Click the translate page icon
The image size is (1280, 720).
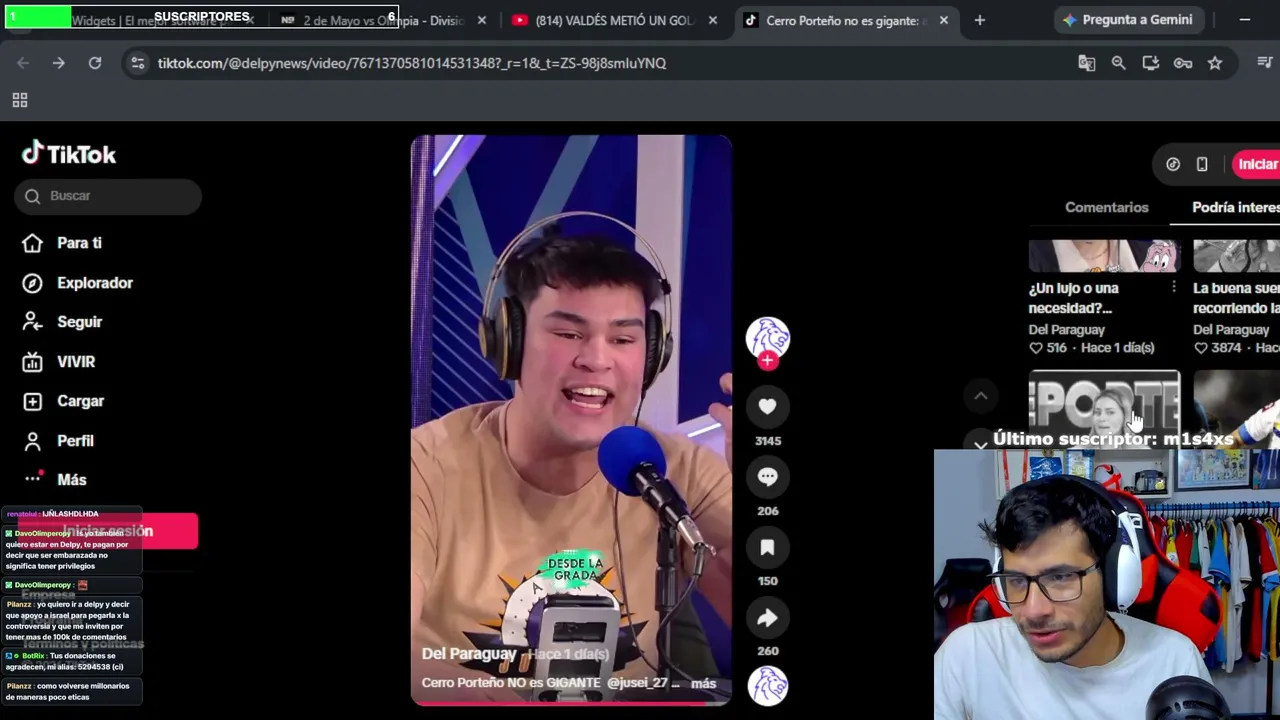pyautogui.click(x=1087, y=63)
